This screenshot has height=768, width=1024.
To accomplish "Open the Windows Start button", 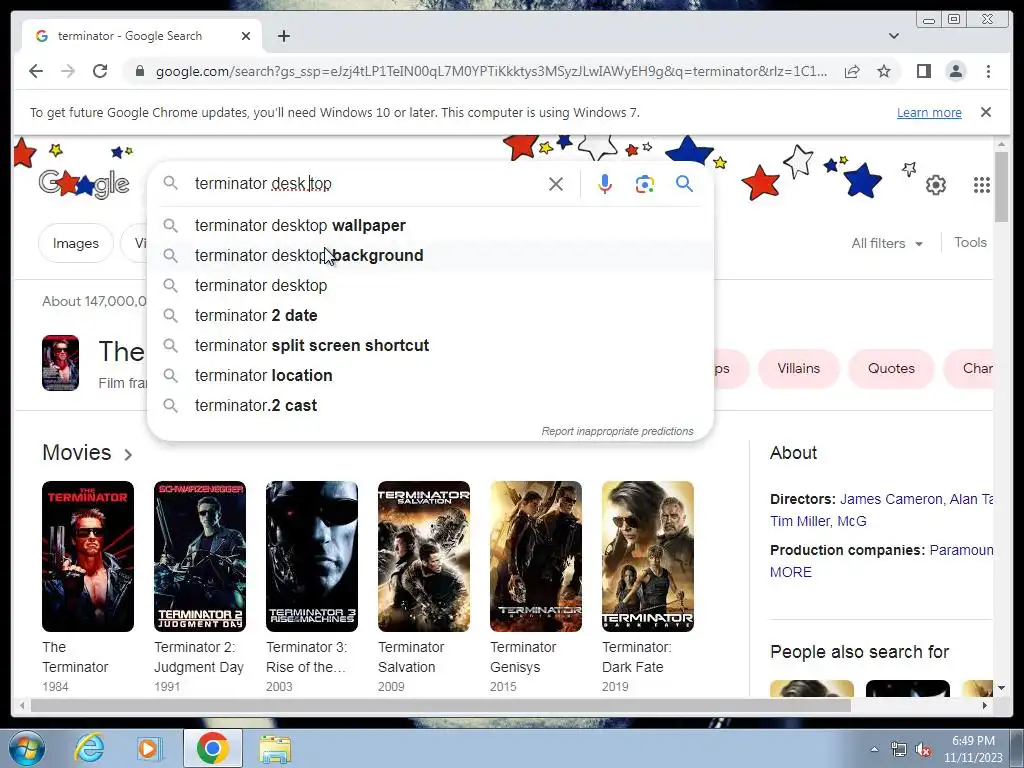I will pyautogui.click(x=26, y=748).
